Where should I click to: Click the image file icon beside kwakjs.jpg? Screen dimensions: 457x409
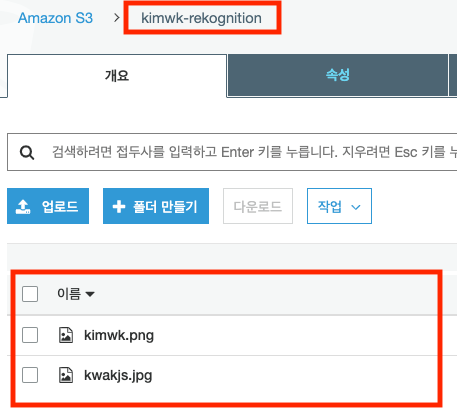coord(66,375)
